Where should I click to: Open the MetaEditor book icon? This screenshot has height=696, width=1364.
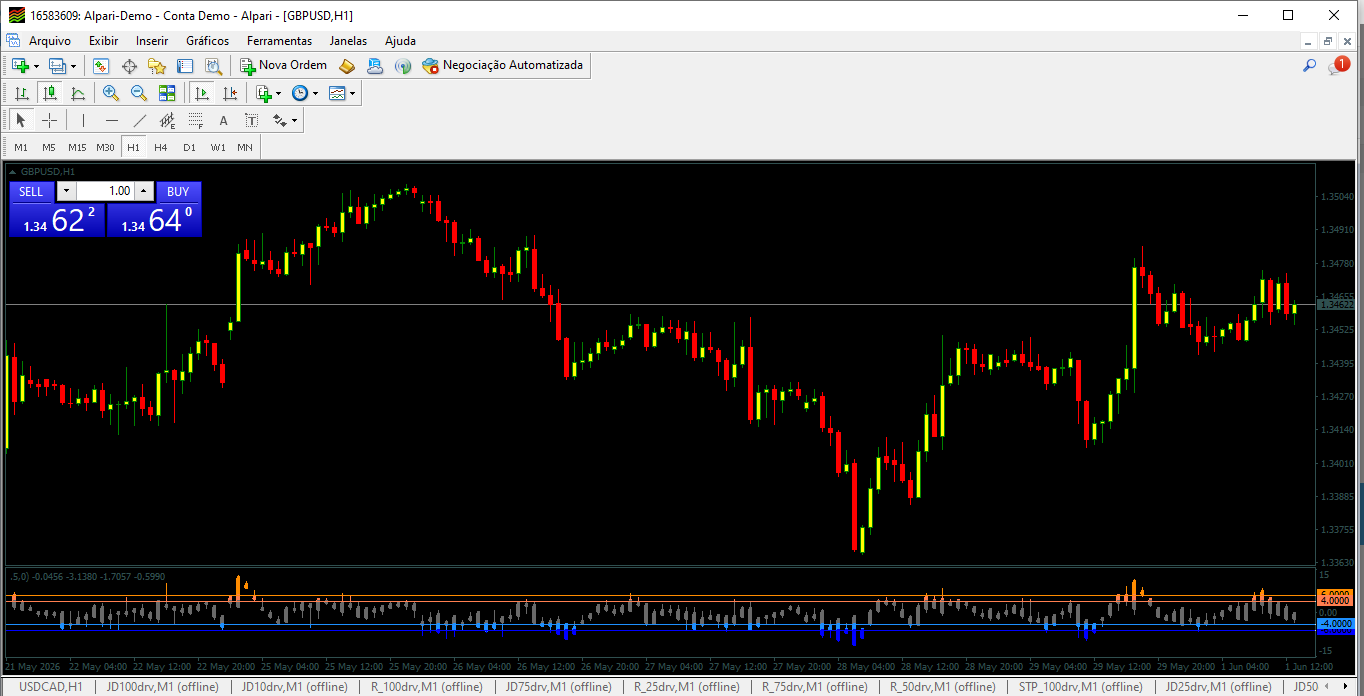[347, 66]
